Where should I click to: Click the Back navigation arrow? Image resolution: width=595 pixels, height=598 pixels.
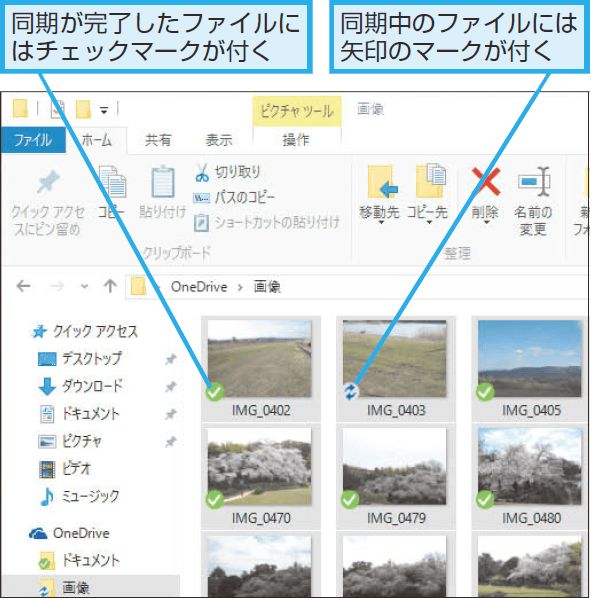tap(24, 286)
